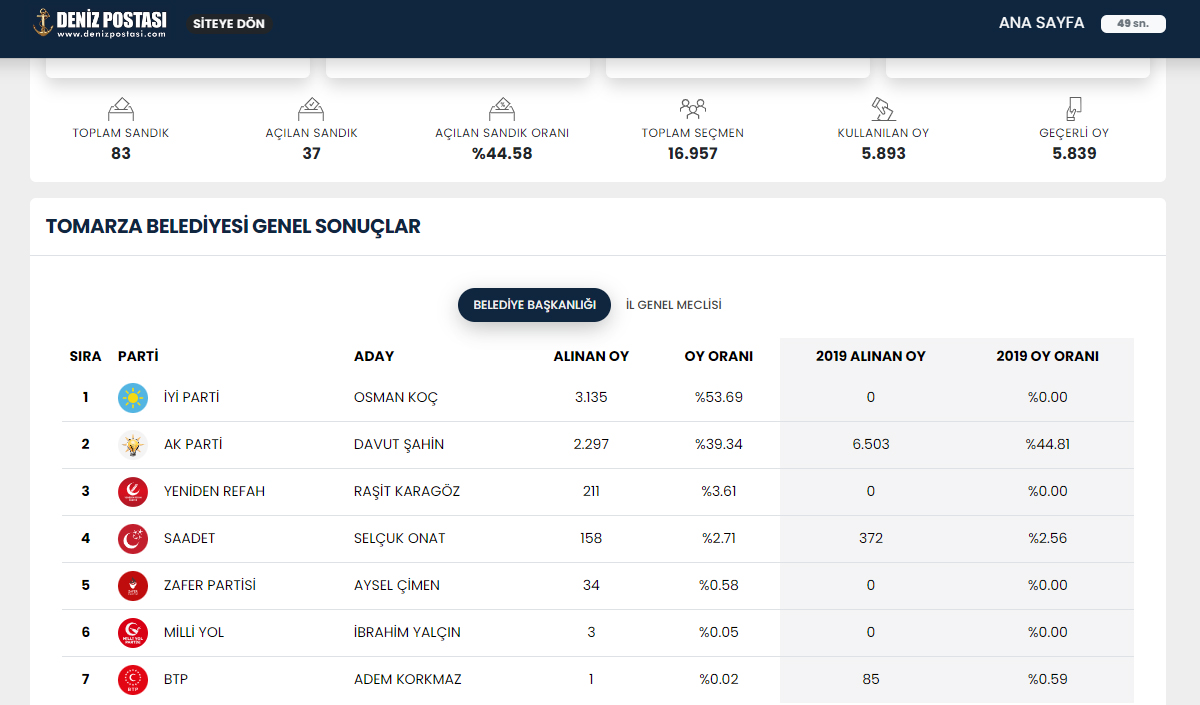This screenshot has width=1200, height=705.
Task: Click the vote count 2.297
Action: click(x=591, y=444)
